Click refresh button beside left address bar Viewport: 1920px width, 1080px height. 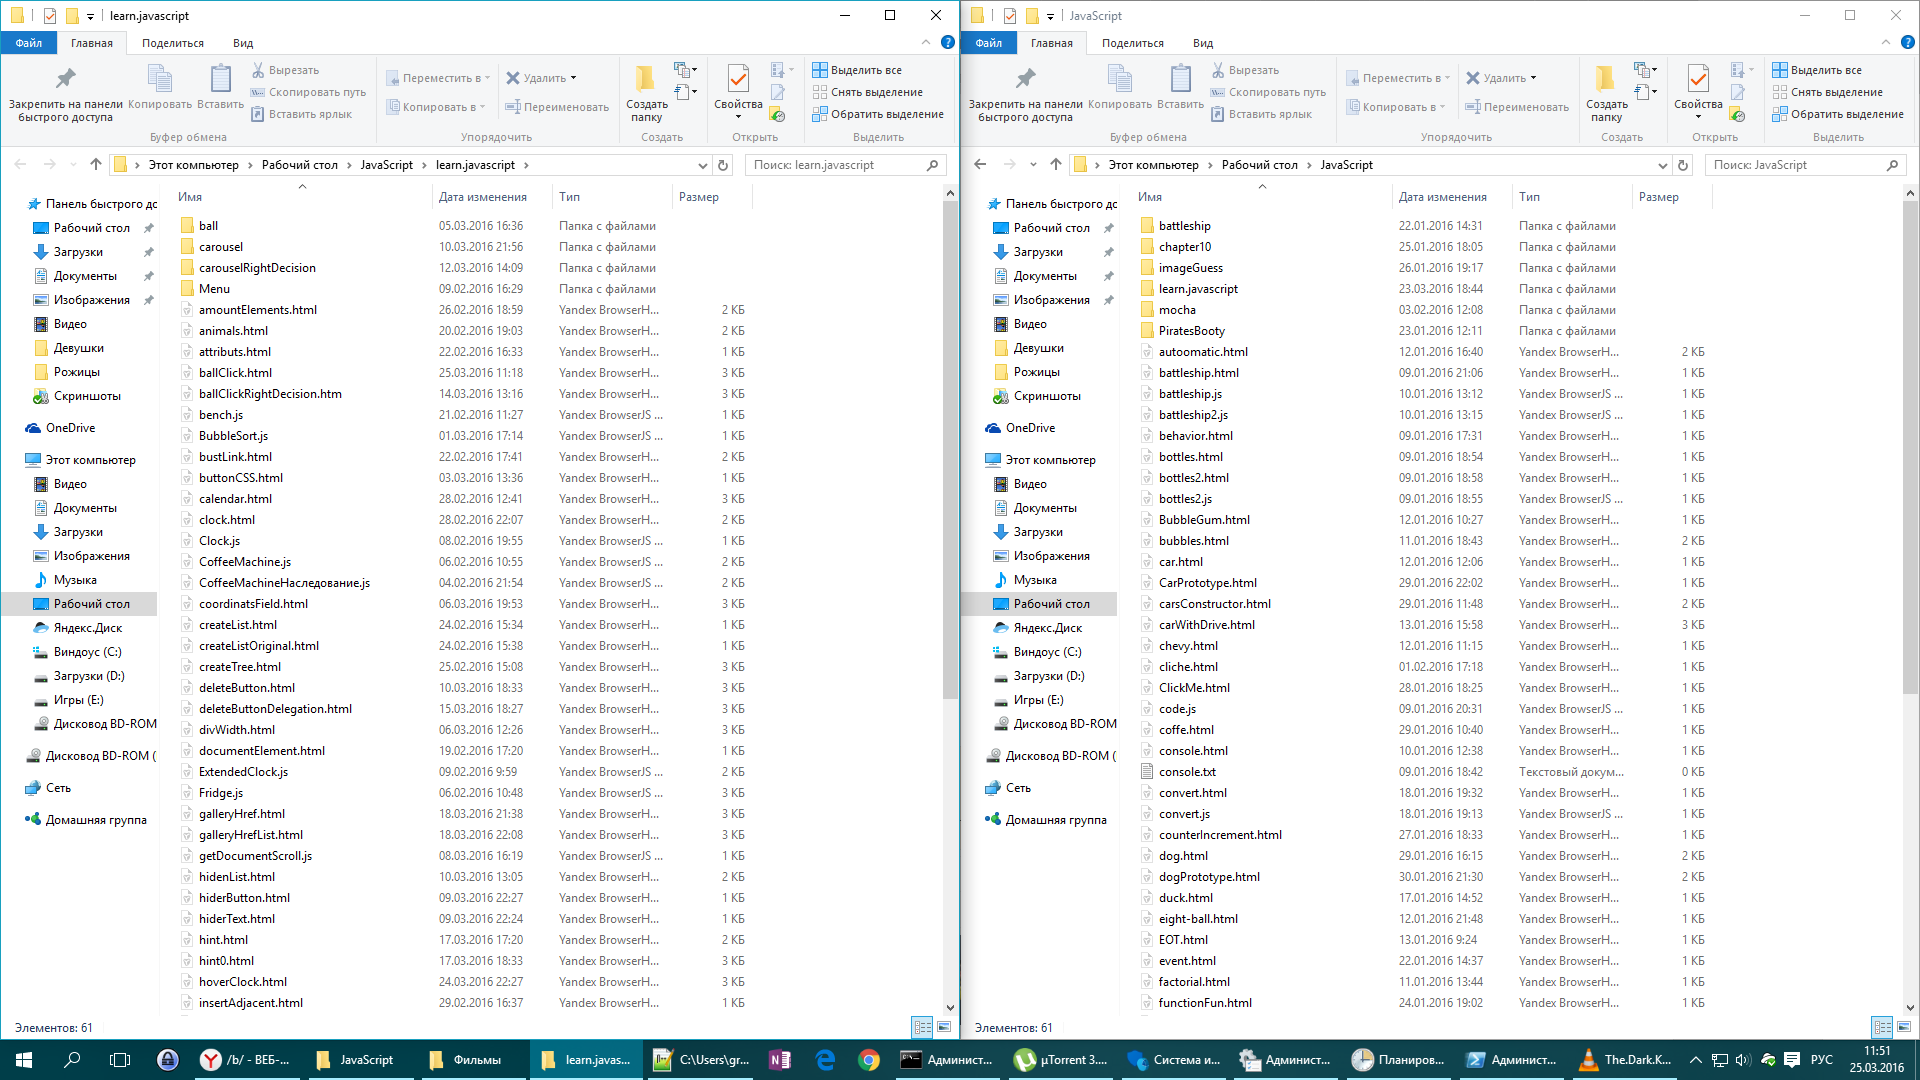tap(723, 165)
